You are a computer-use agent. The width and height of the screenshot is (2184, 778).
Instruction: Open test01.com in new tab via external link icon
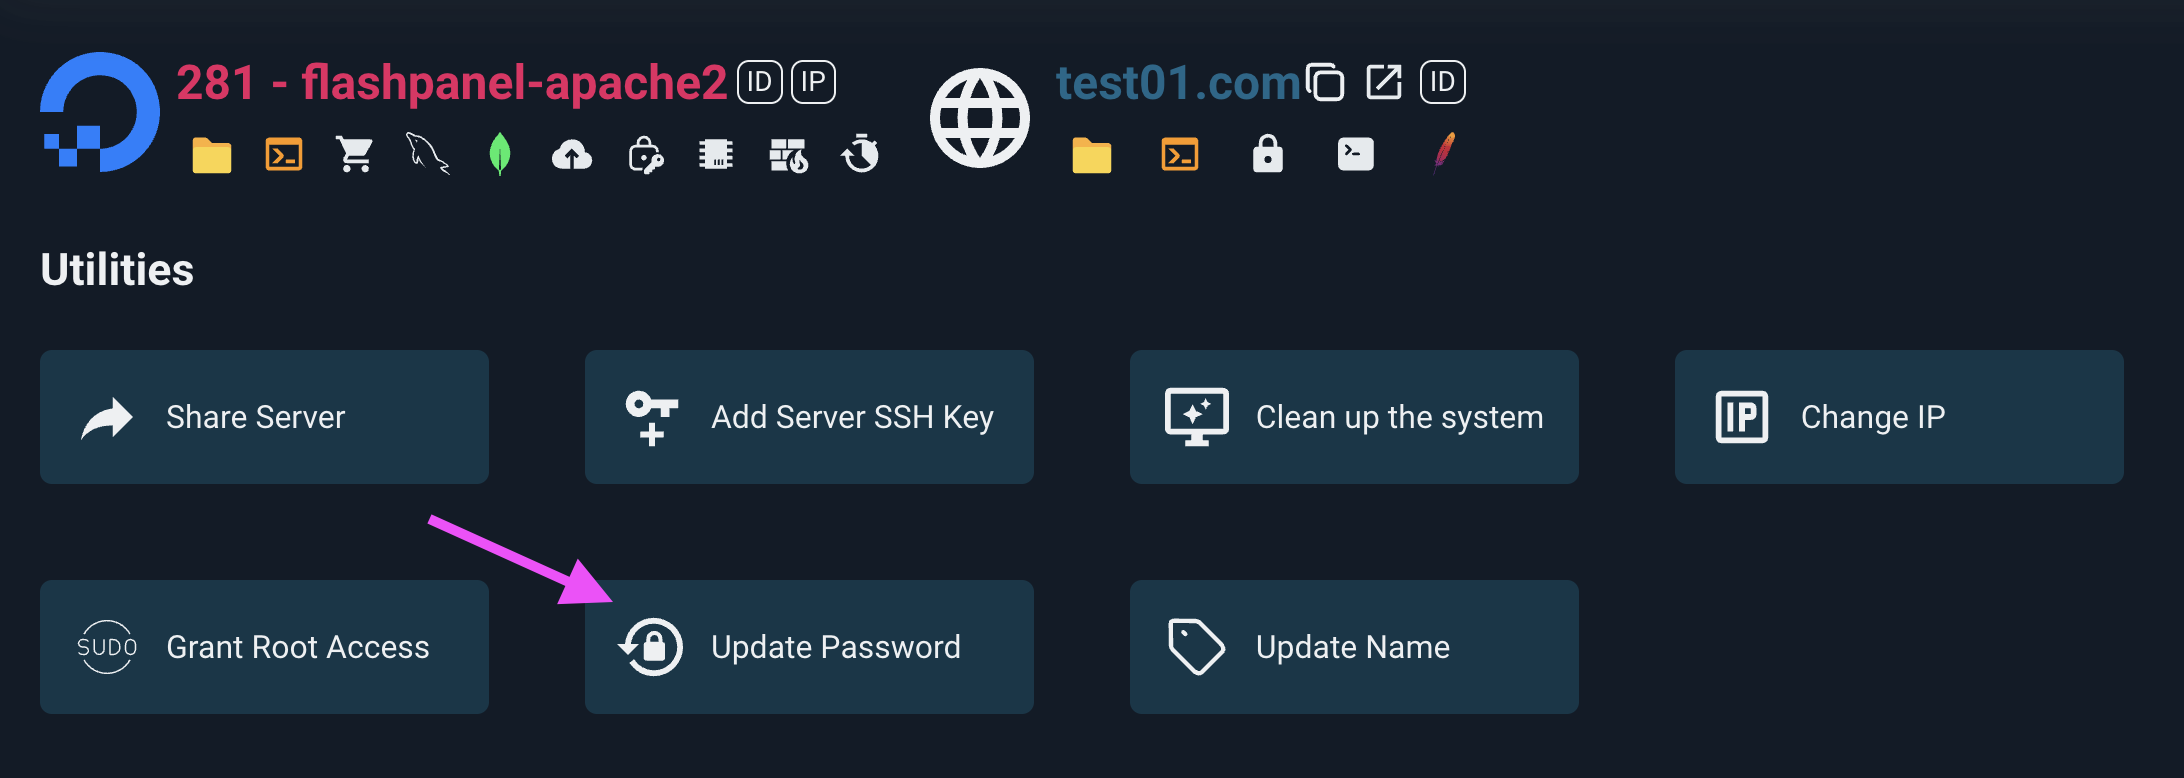1384,82
